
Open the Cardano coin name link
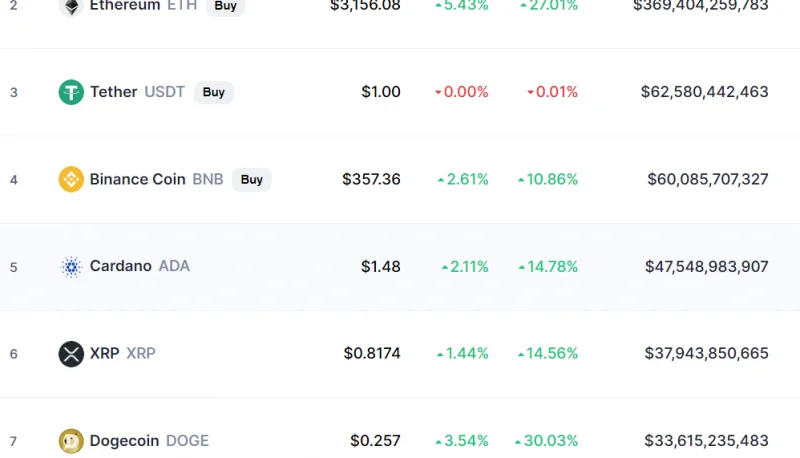click(x=120, y=266)
